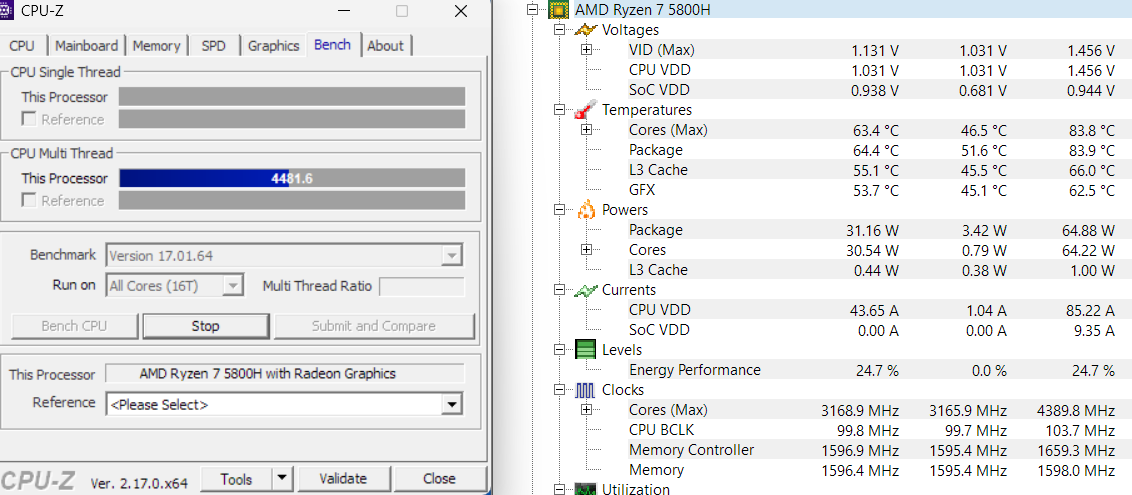Switch to the SPD tab
This screenshot has width=1132, height=495.
(x=214, y=45)
